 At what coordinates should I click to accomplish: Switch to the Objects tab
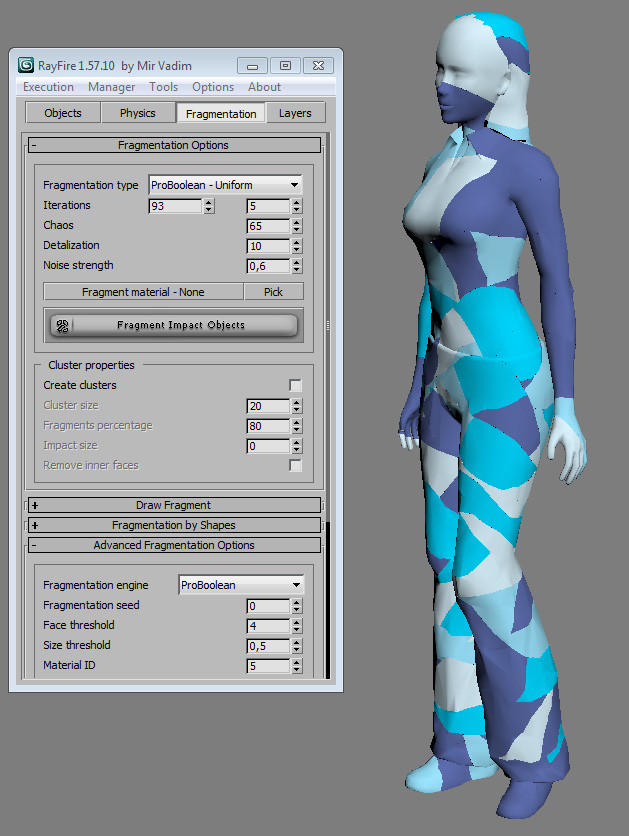[63, 113]
